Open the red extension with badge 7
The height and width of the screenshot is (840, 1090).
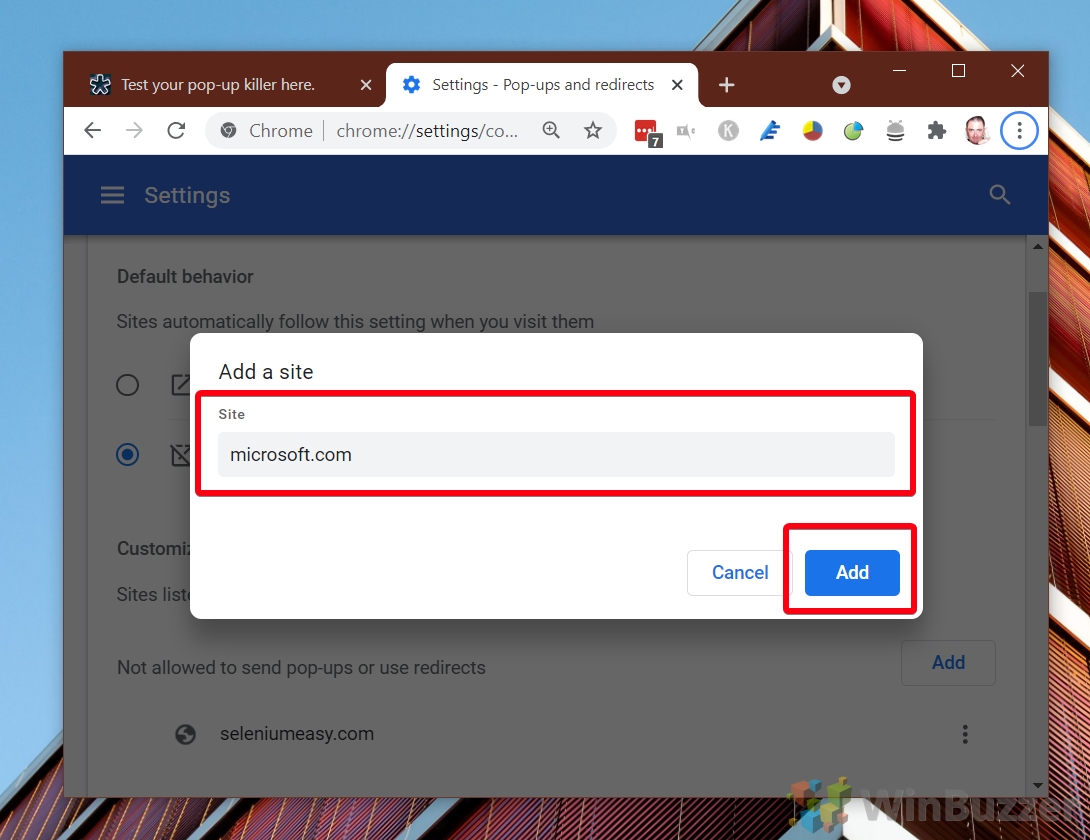click(647, 132)
